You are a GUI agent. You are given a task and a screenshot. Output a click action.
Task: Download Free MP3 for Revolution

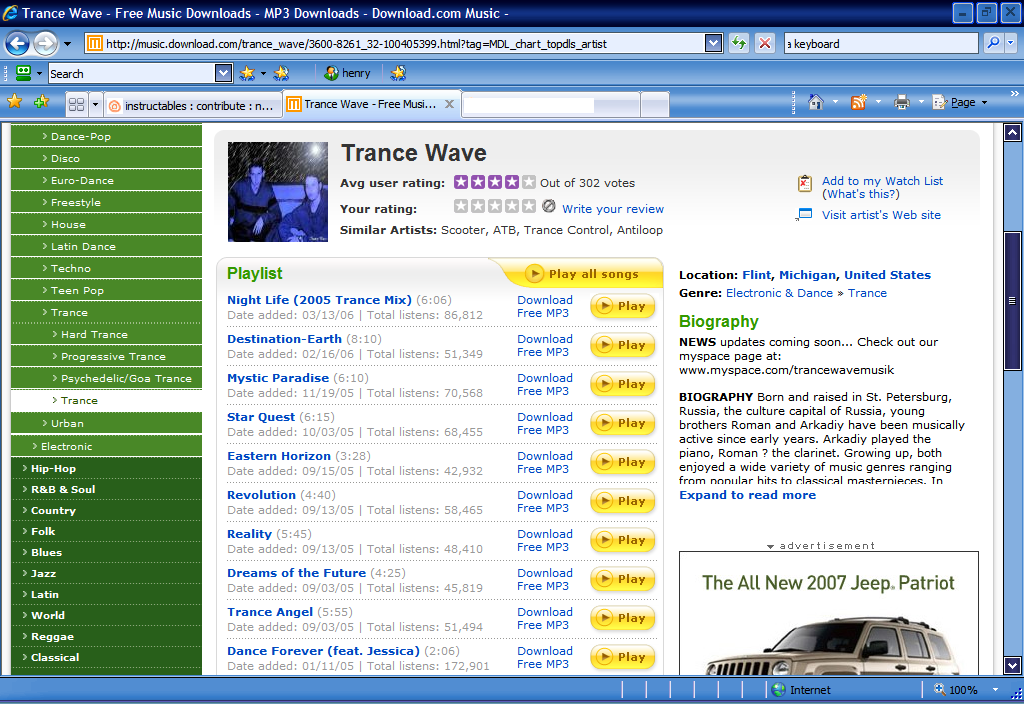click(545, 502)
